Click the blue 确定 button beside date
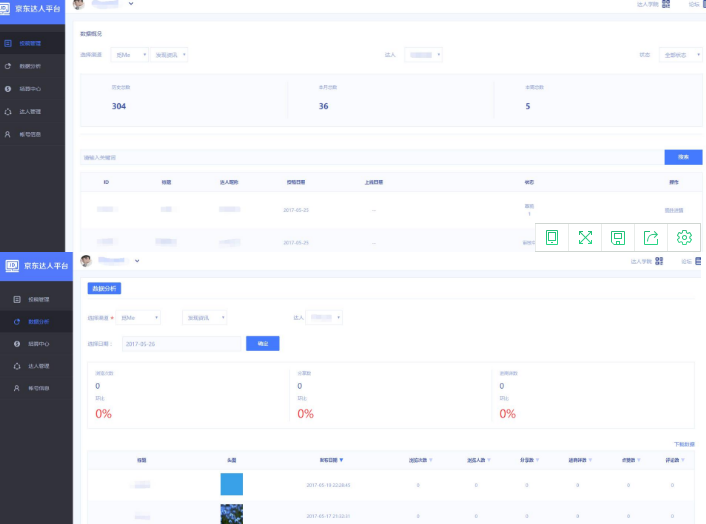The width and height of the screenshot is (706, 524). tap(262, 343)
